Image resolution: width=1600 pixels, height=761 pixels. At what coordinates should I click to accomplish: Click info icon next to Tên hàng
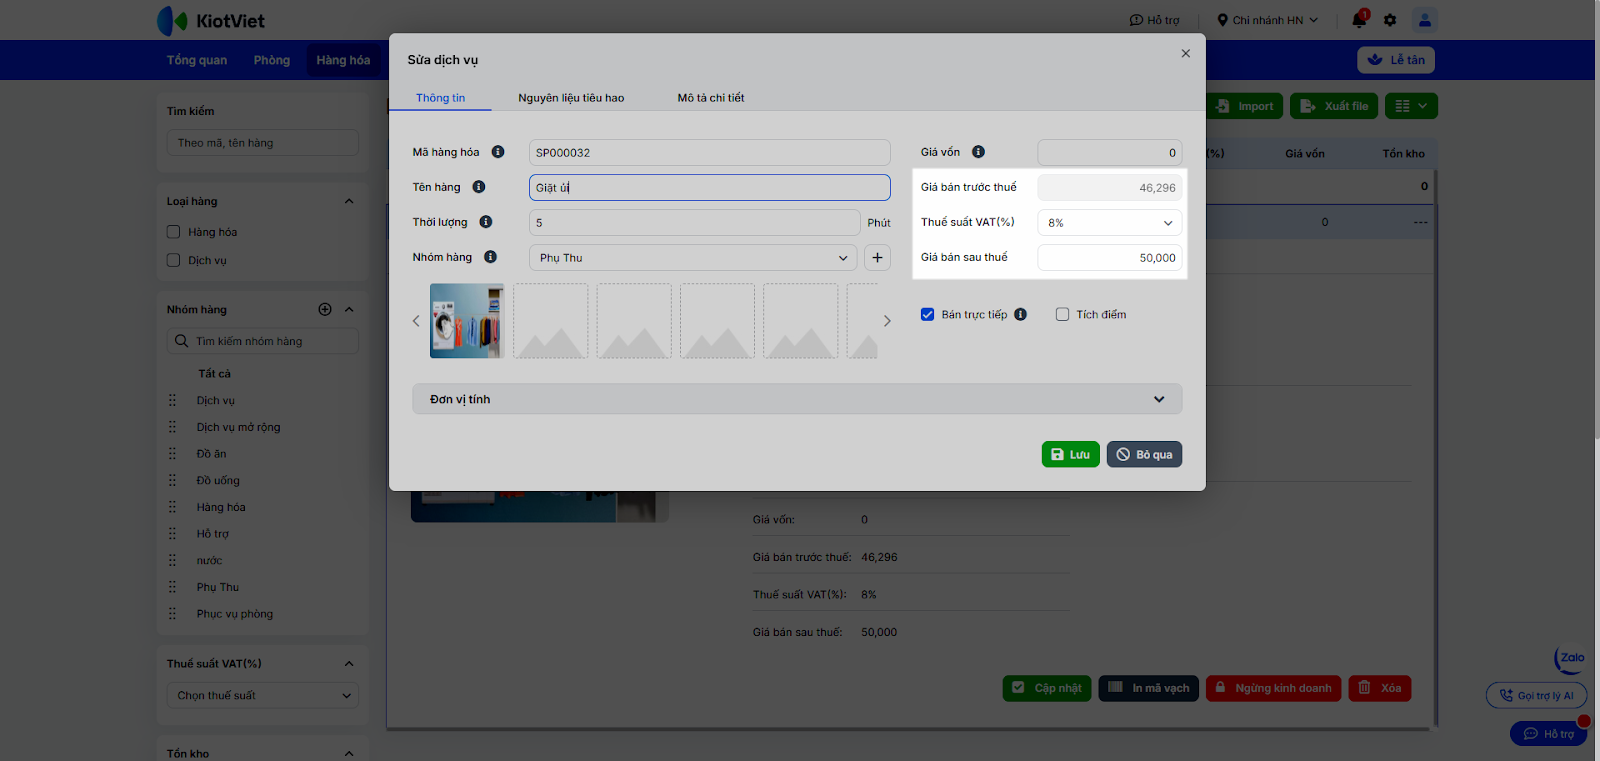pos(479,187)
